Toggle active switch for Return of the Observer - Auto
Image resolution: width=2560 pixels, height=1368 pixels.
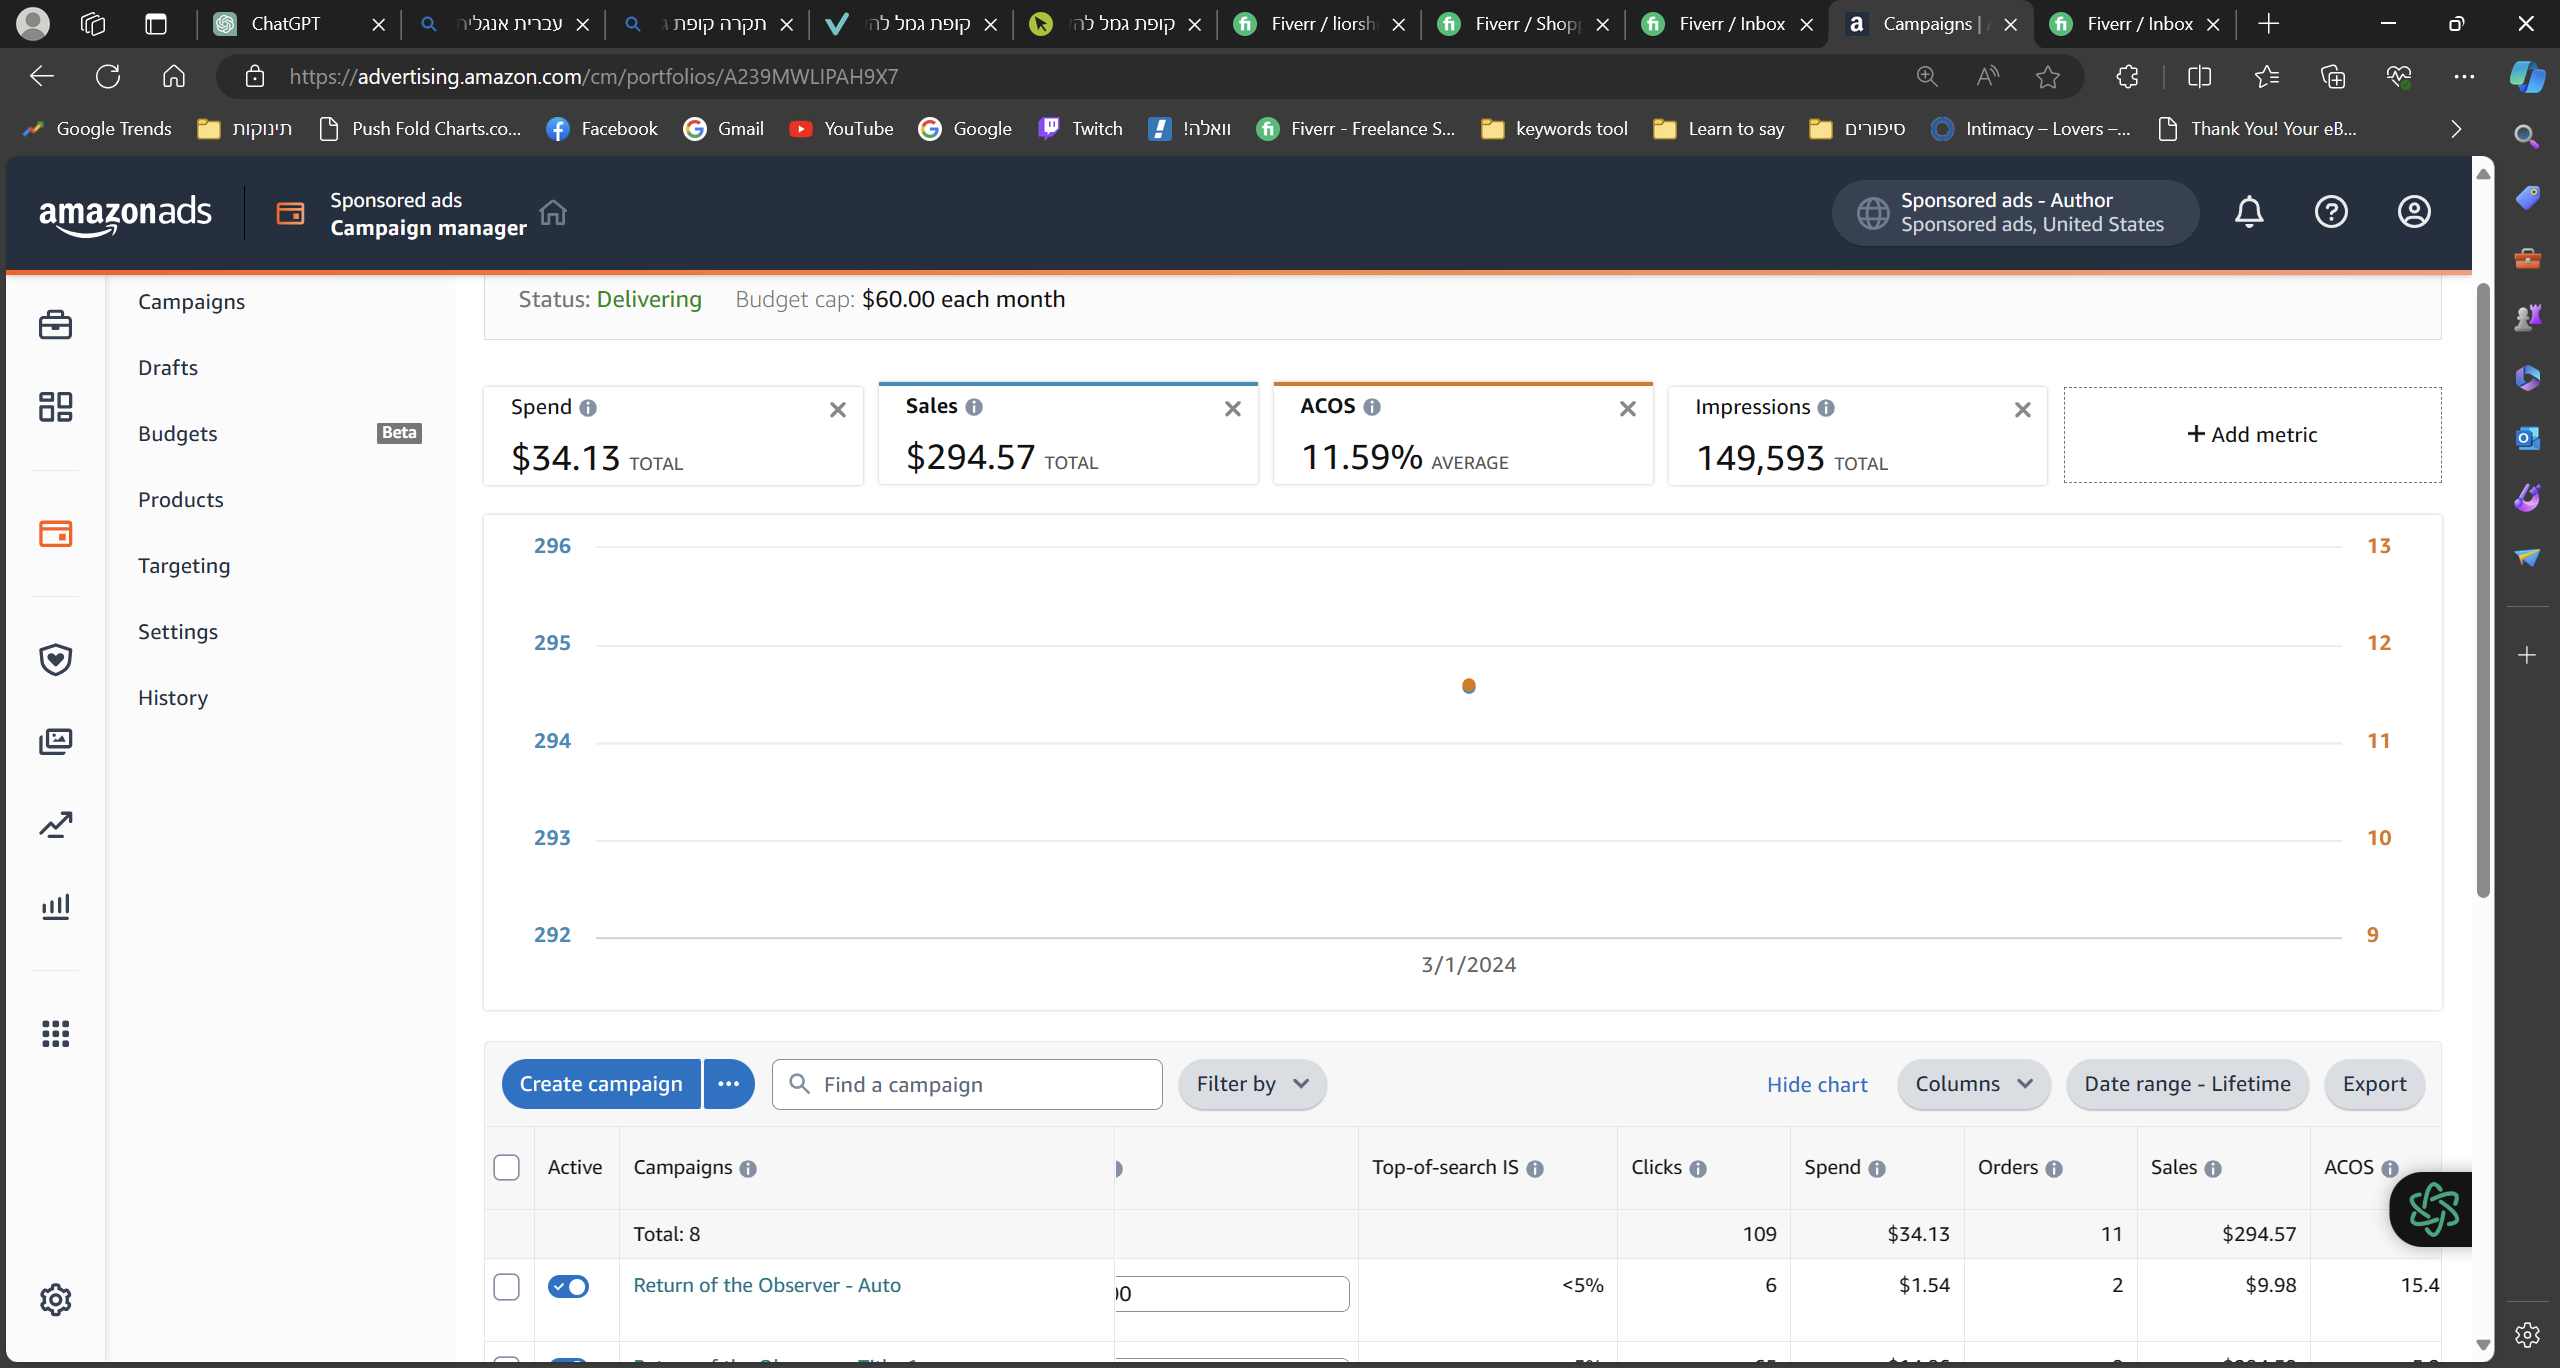click(568, 1287)
